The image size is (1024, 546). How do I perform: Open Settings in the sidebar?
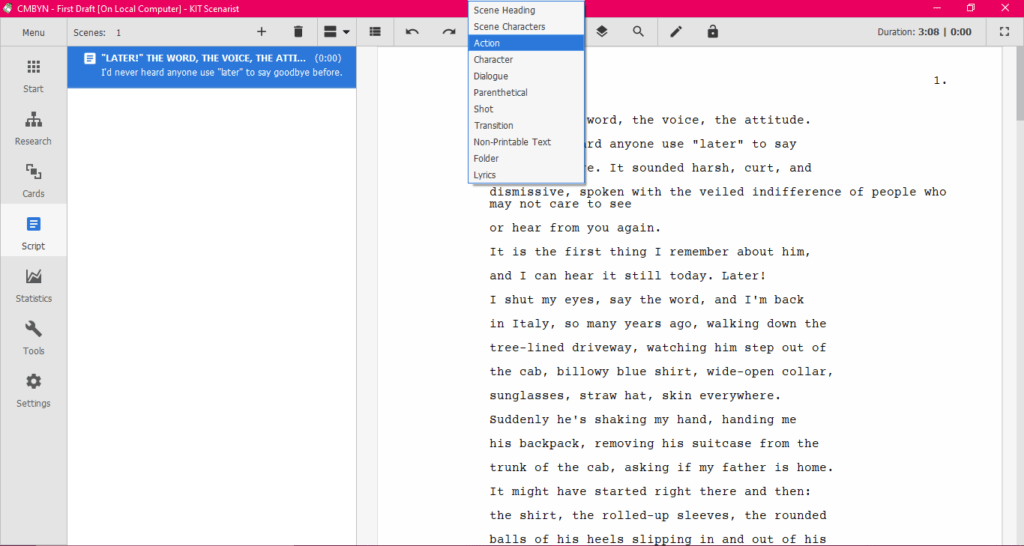pyautogui.click(x=33, y=390)
